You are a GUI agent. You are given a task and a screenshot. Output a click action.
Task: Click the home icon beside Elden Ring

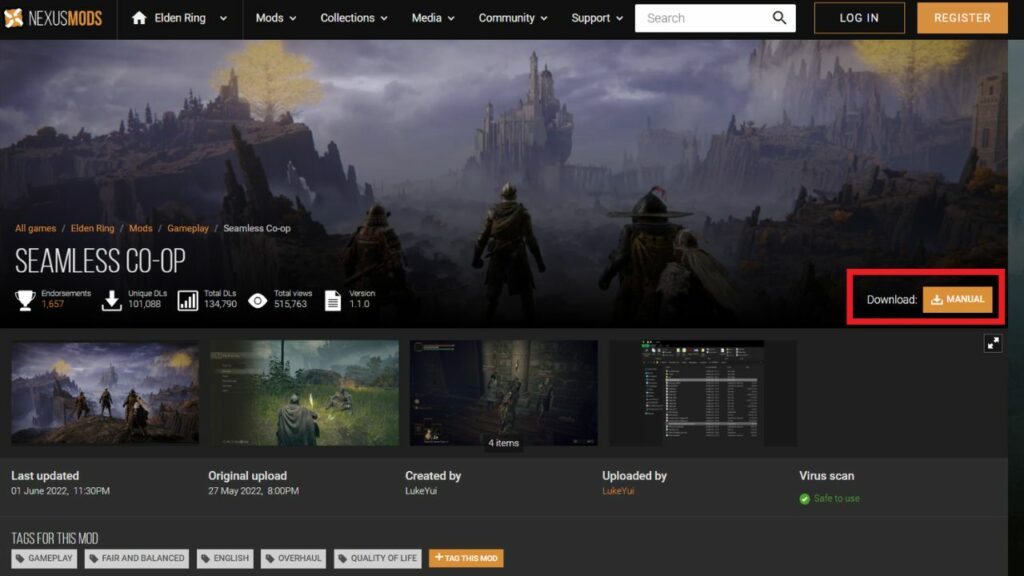coord(139,18)
